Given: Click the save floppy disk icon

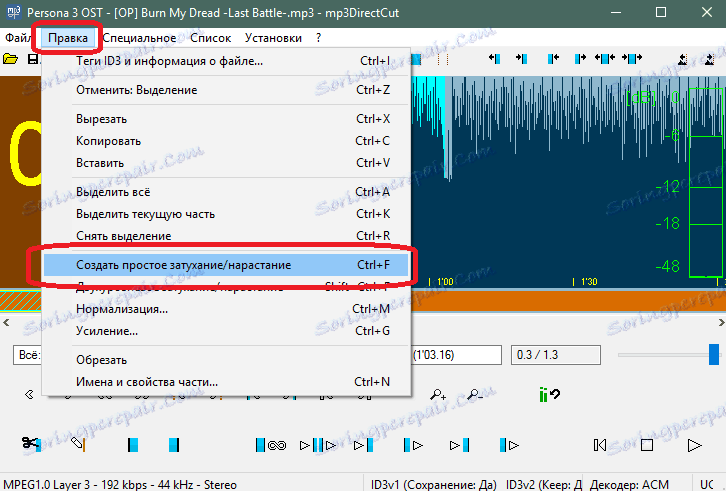Looking at the screenshot, I should click(33, 59).
